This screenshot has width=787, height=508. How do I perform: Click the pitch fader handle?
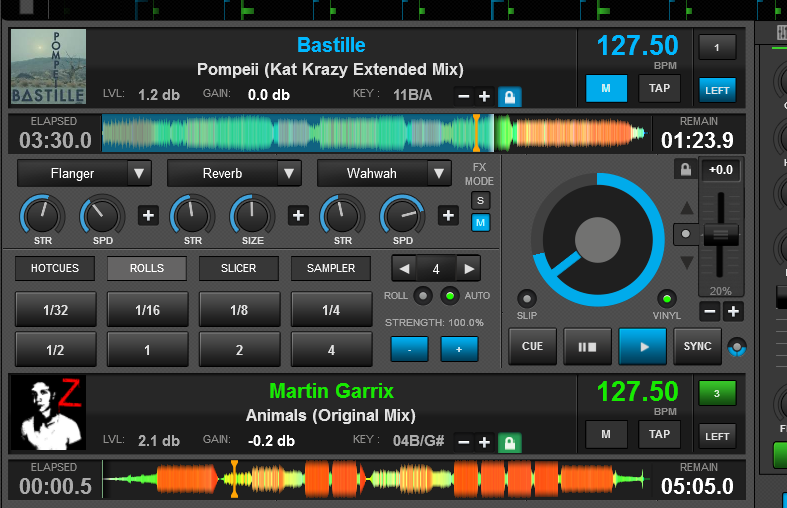pyautogui.click(x=721, y=234)
